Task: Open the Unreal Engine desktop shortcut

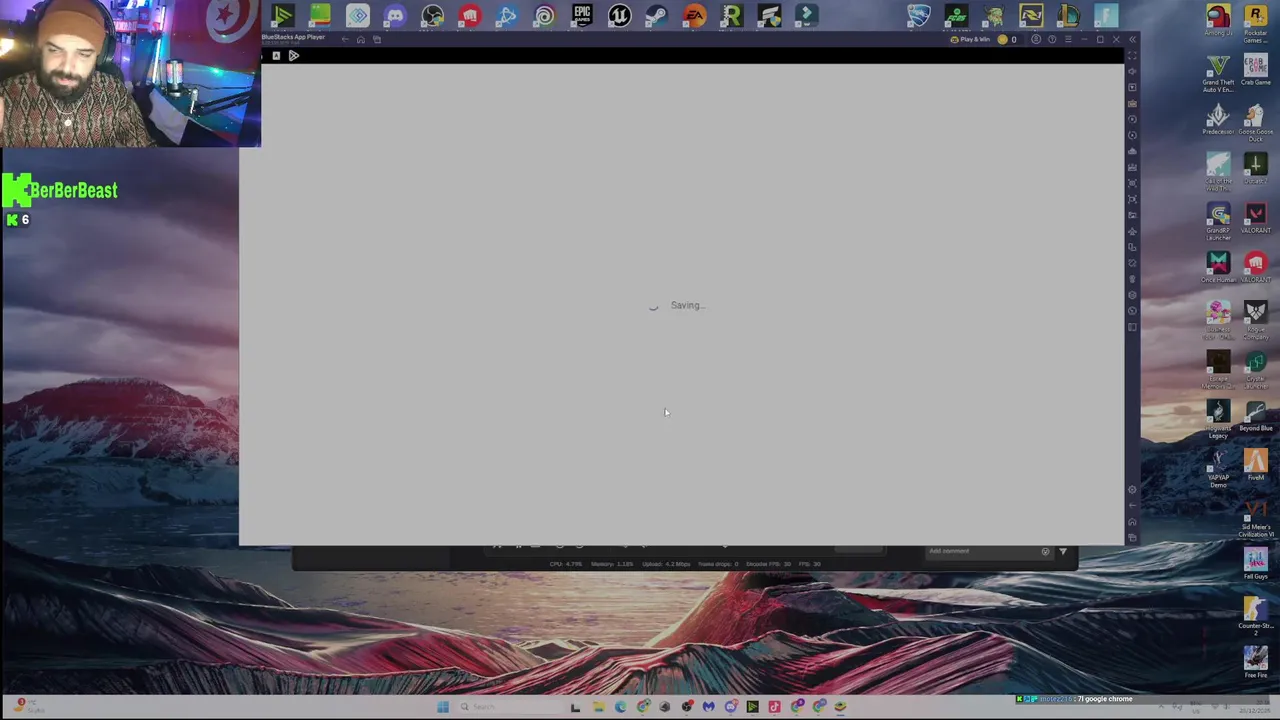Action: [619, 16]
